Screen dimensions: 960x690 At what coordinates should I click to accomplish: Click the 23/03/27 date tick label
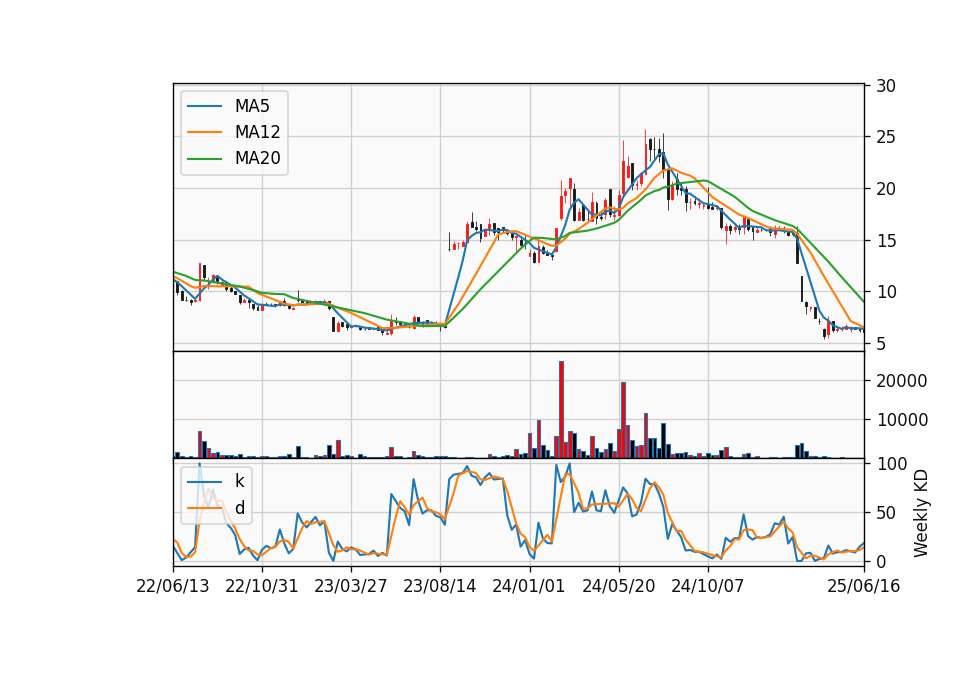coord(350,586)
